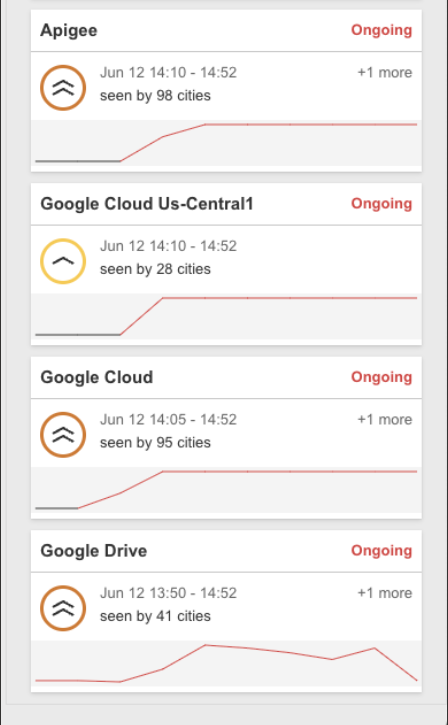Click the Ongoing status on Us-Central1 card
The width and height of the screenshot is (448, 725).
coord(381,204)
